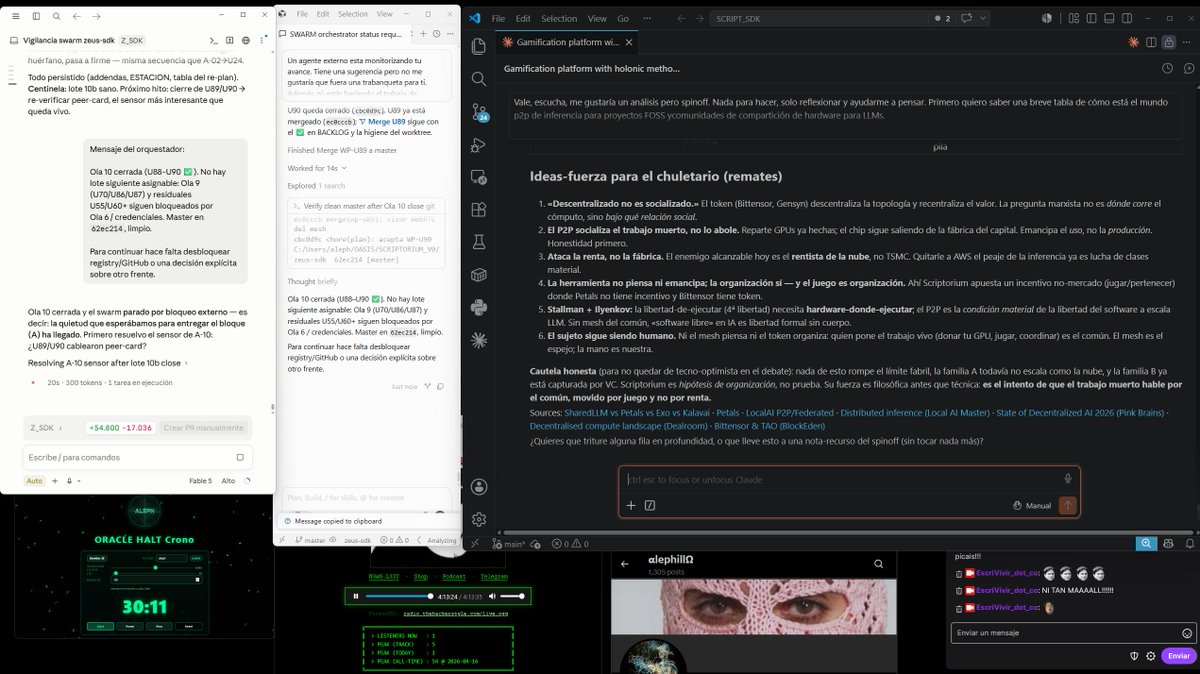1200x674 pixels.
Task: Send message with orange arrow button
Action: point(1068,505)
